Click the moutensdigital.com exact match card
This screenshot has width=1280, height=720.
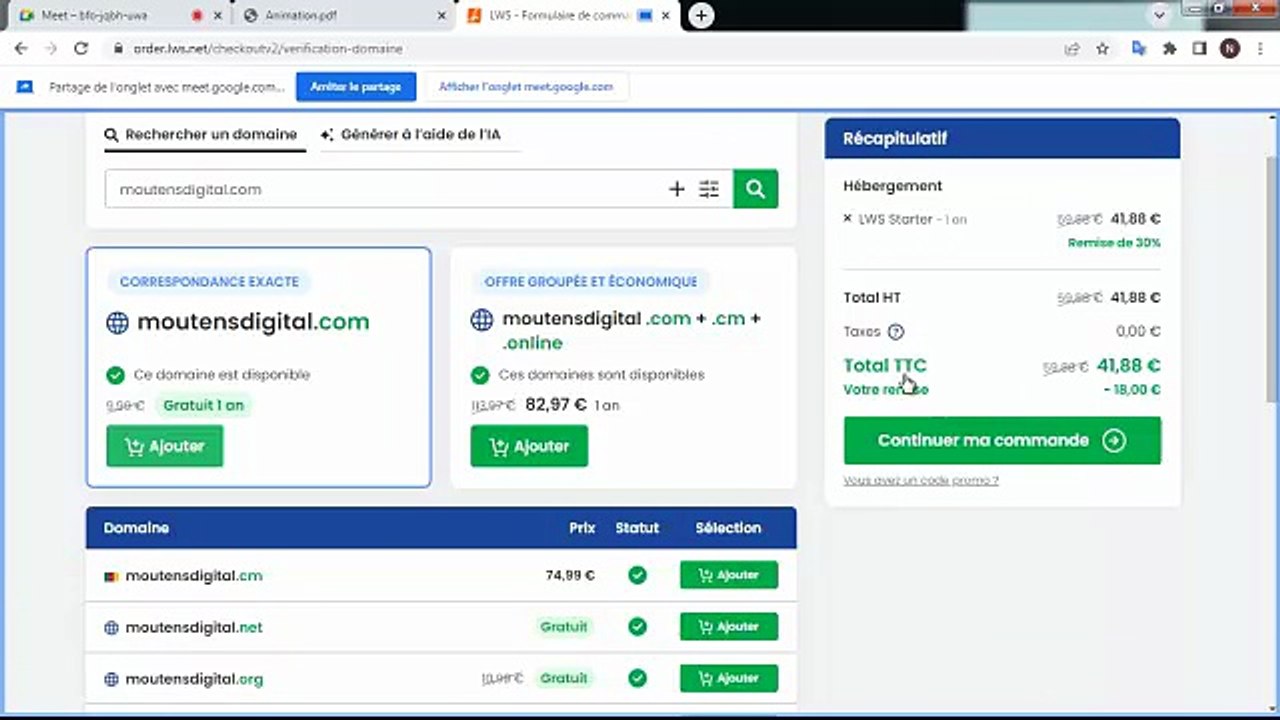point(259,367)
